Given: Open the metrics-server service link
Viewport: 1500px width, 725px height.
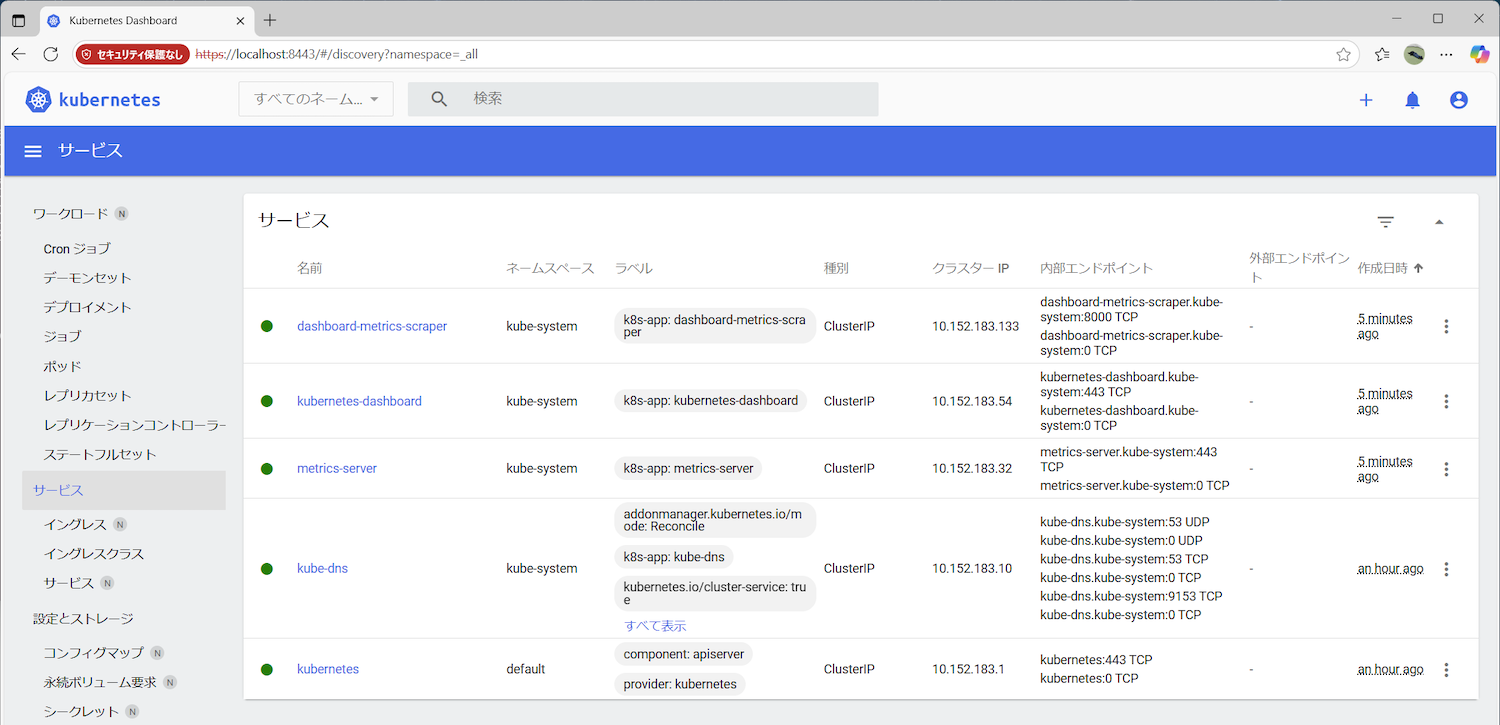Looking at the screenshot, I should 337,468.
